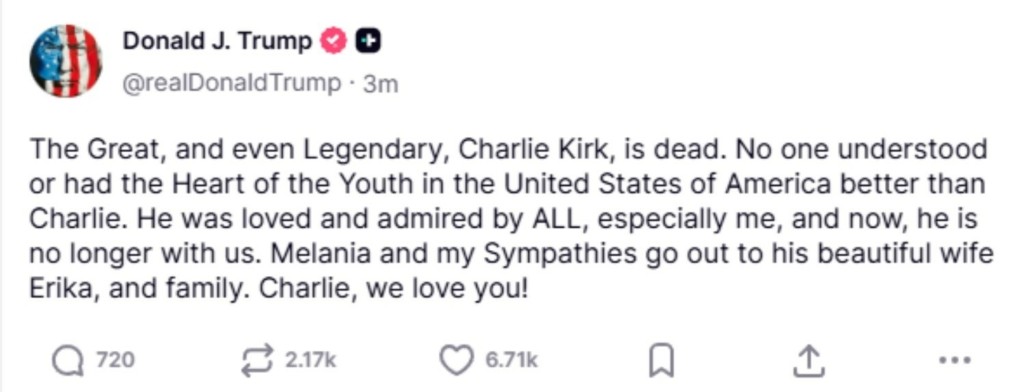Click the closing sentence "Charlie, we love you!"

coord(392,289)
